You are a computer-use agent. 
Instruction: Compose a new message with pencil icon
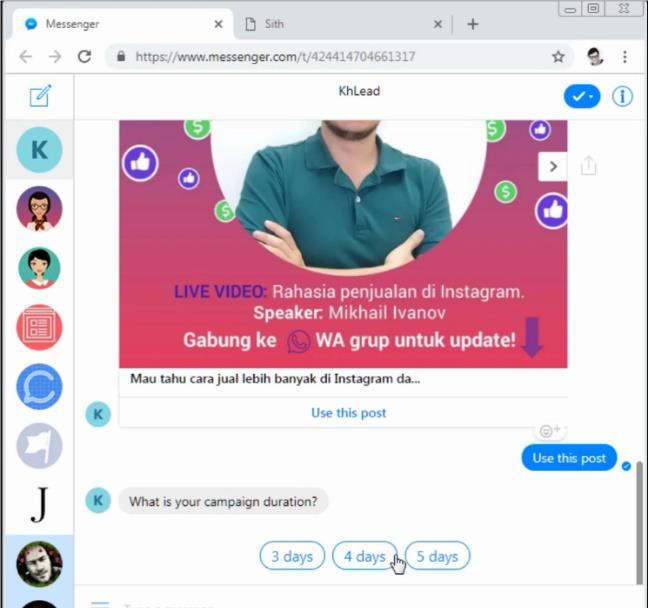(40, 96)
